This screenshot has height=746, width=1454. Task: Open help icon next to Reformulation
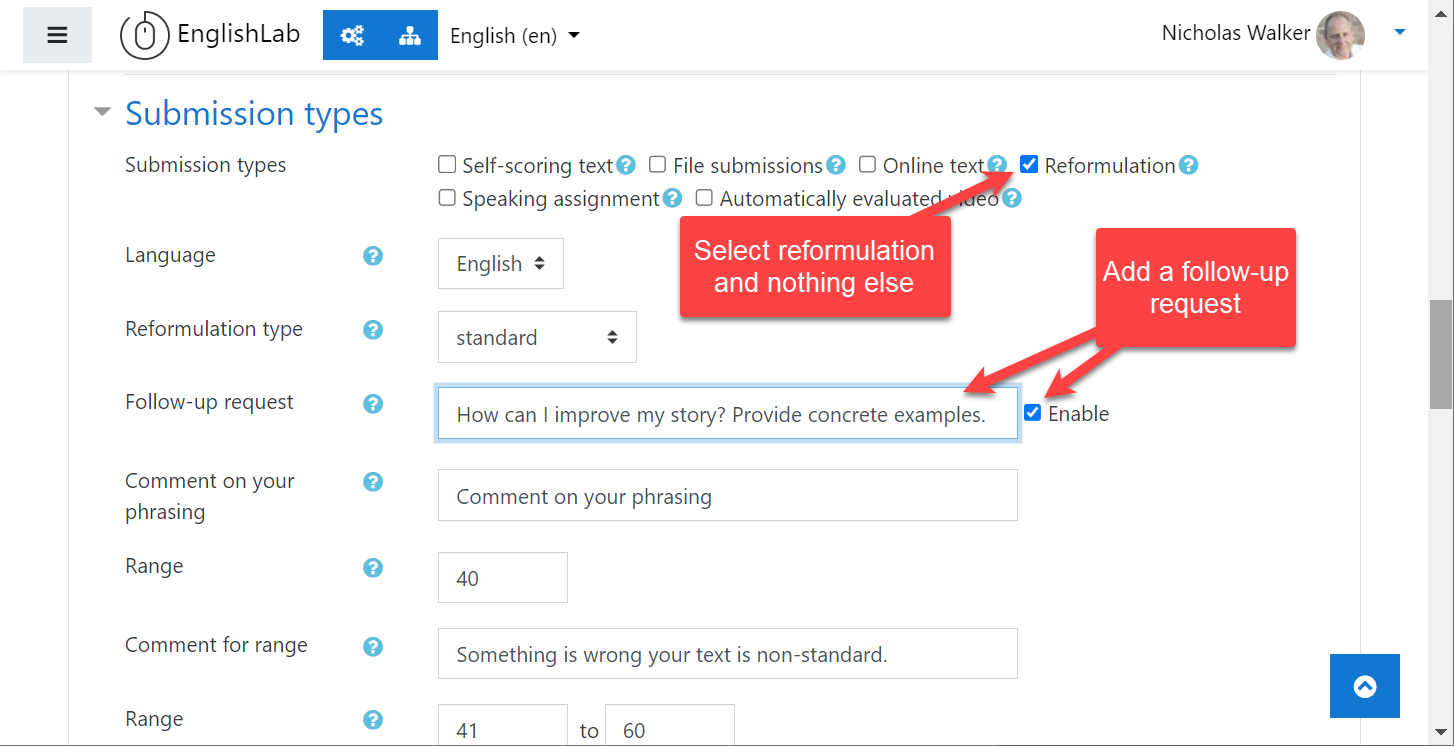tap(1188, 165)
